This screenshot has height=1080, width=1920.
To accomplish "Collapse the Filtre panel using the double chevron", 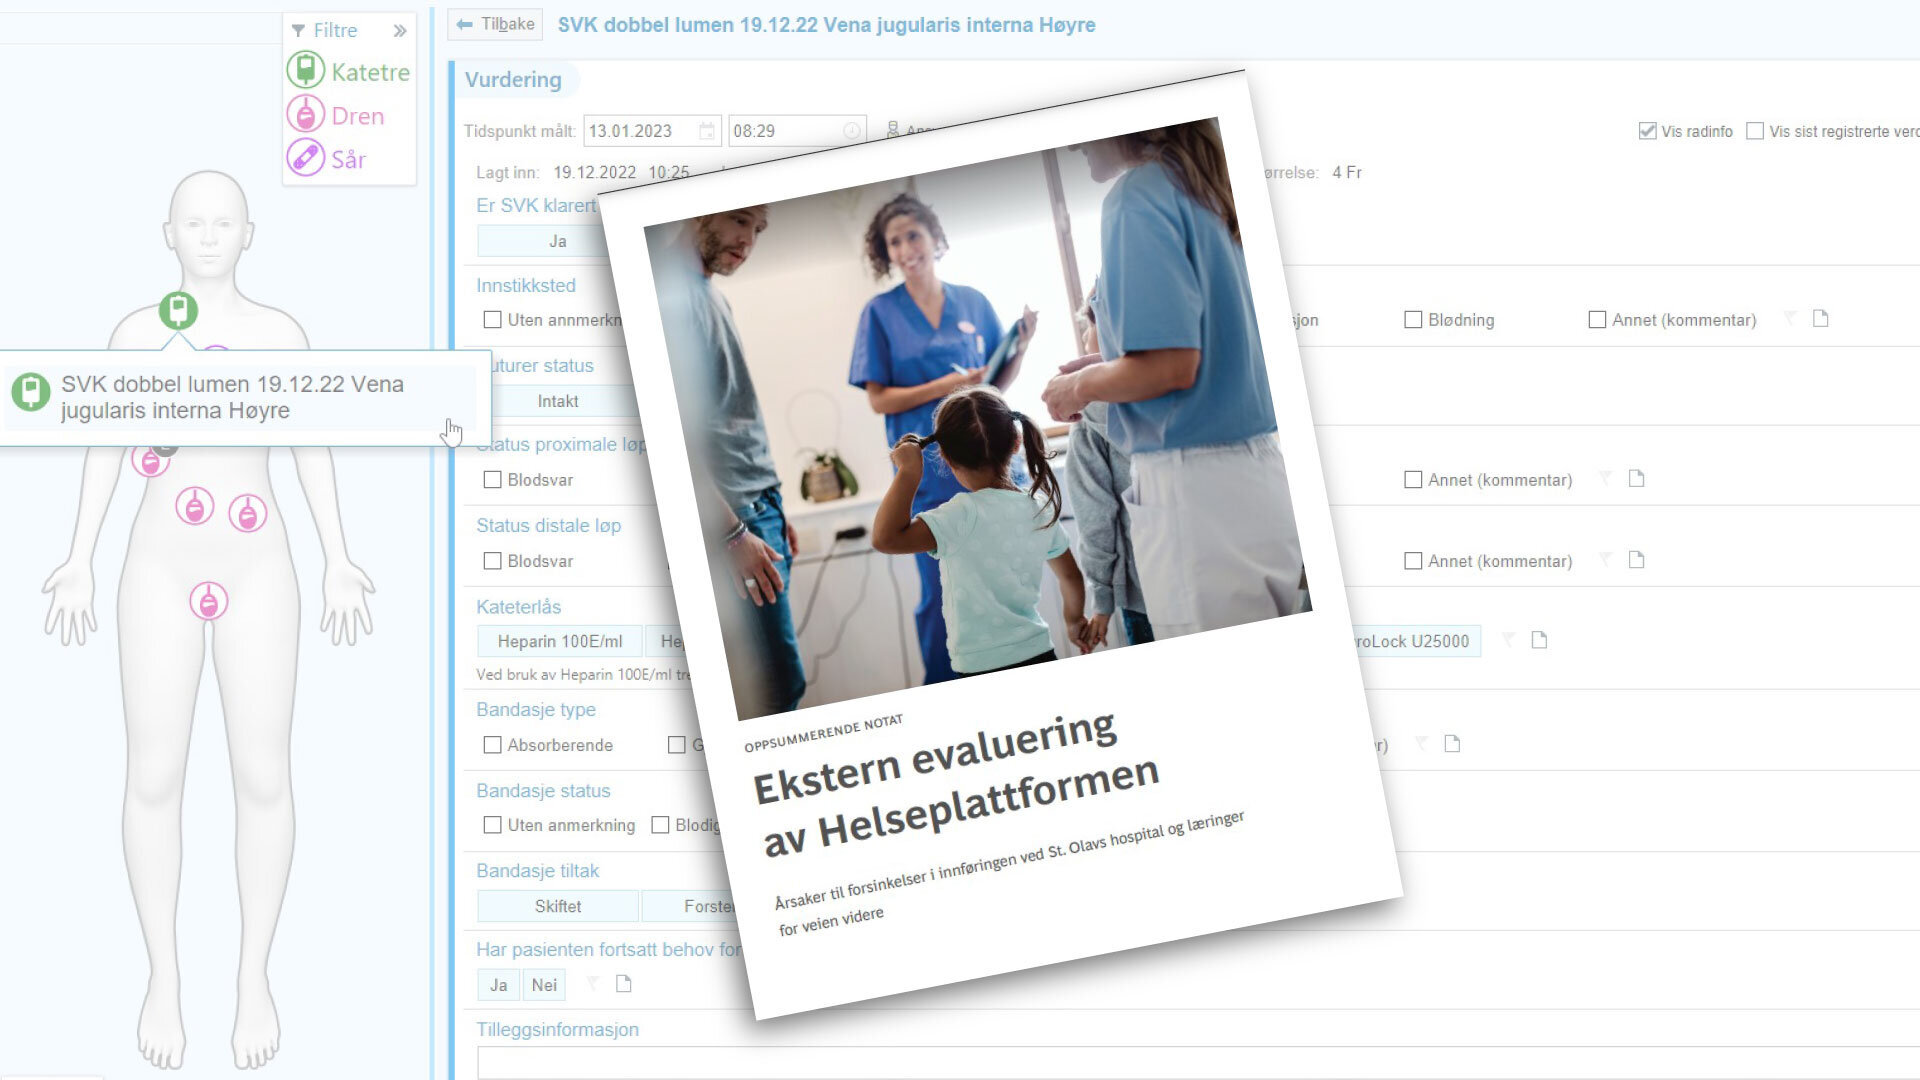I will click(x=399, y=30).
